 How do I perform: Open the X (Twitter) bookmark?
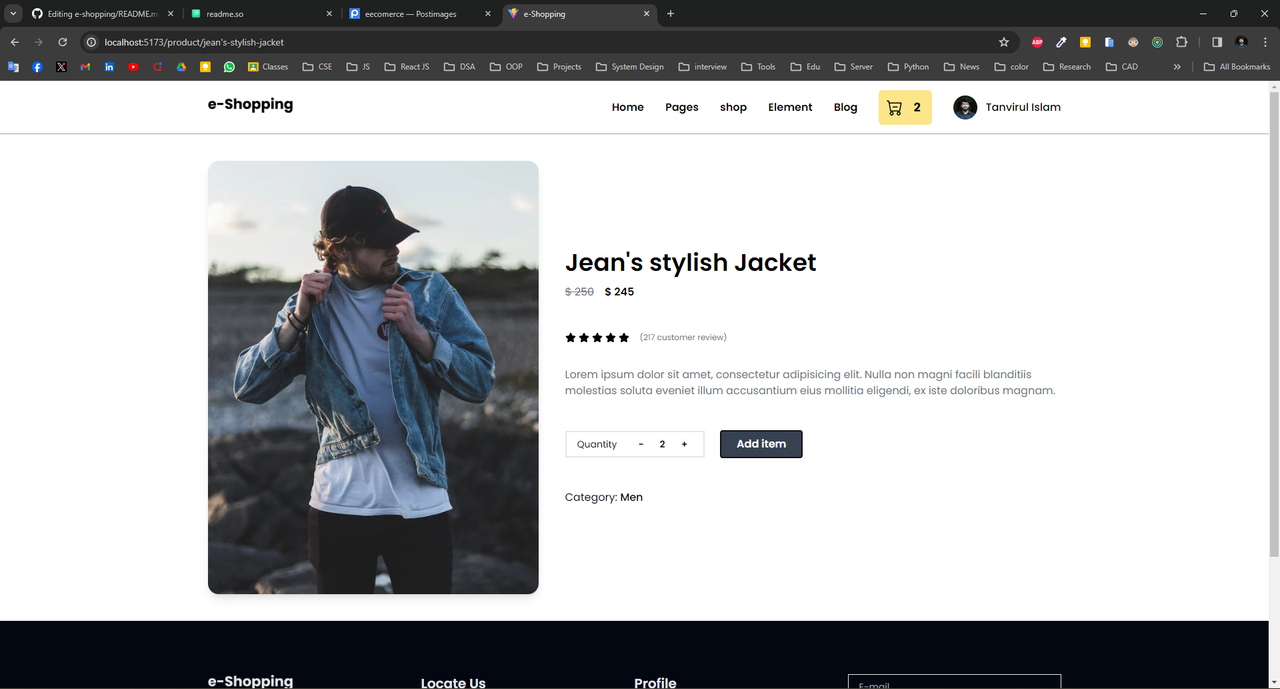(x=61, y=67)
